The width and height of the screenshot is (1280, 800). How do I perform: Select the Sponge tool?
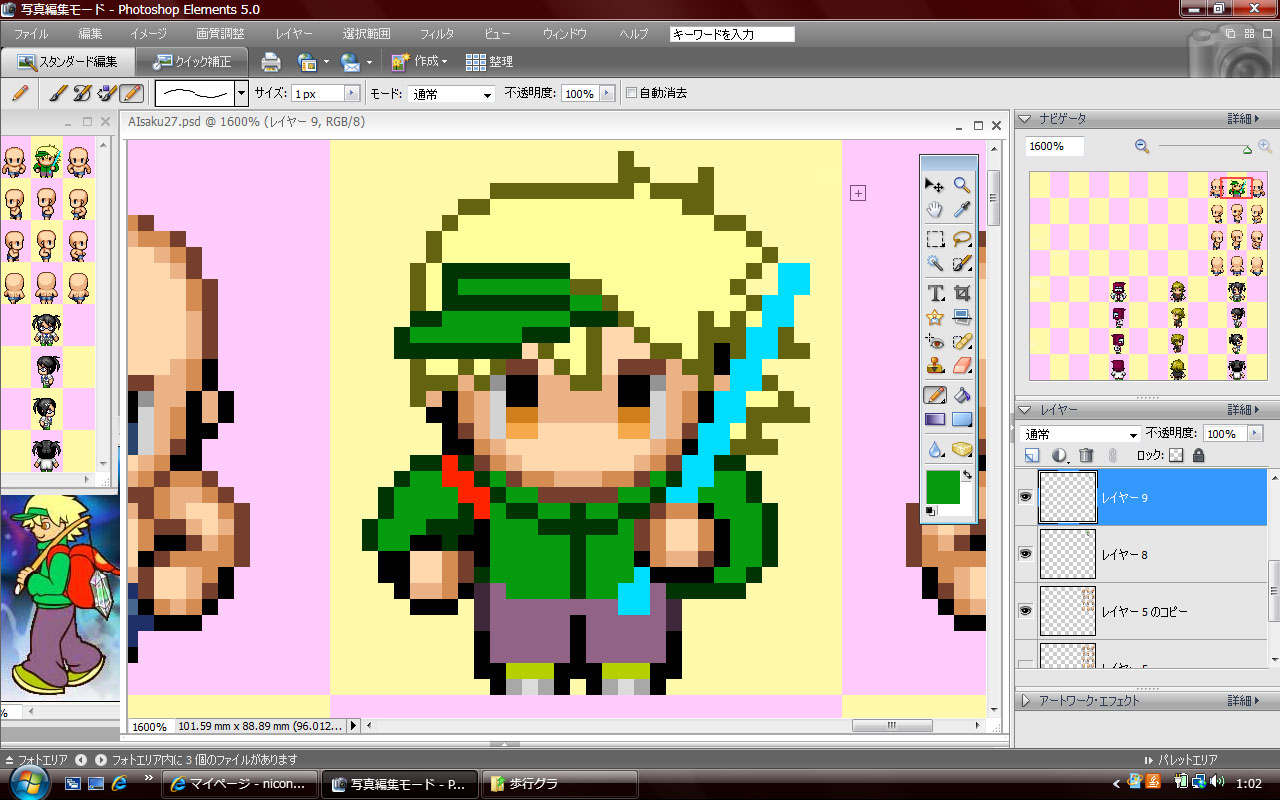962,449
